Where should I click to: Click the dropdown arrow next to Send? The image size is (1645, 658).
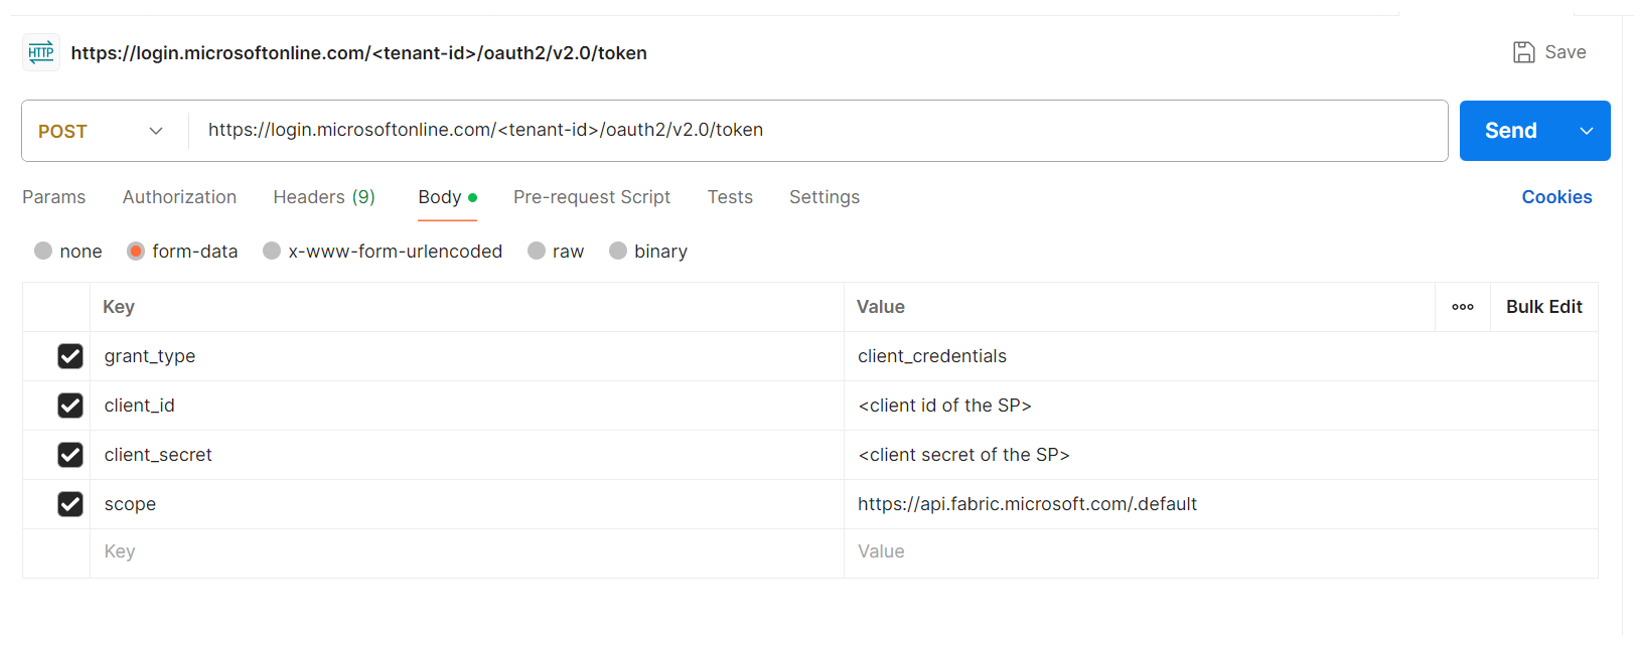(x=1586, y=130)
